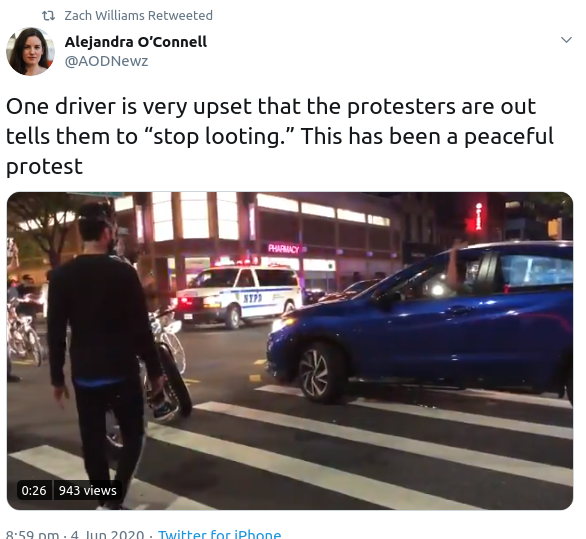Click the tweet text about the driver
The image size is (586, 539).
(x=280, y=136)
